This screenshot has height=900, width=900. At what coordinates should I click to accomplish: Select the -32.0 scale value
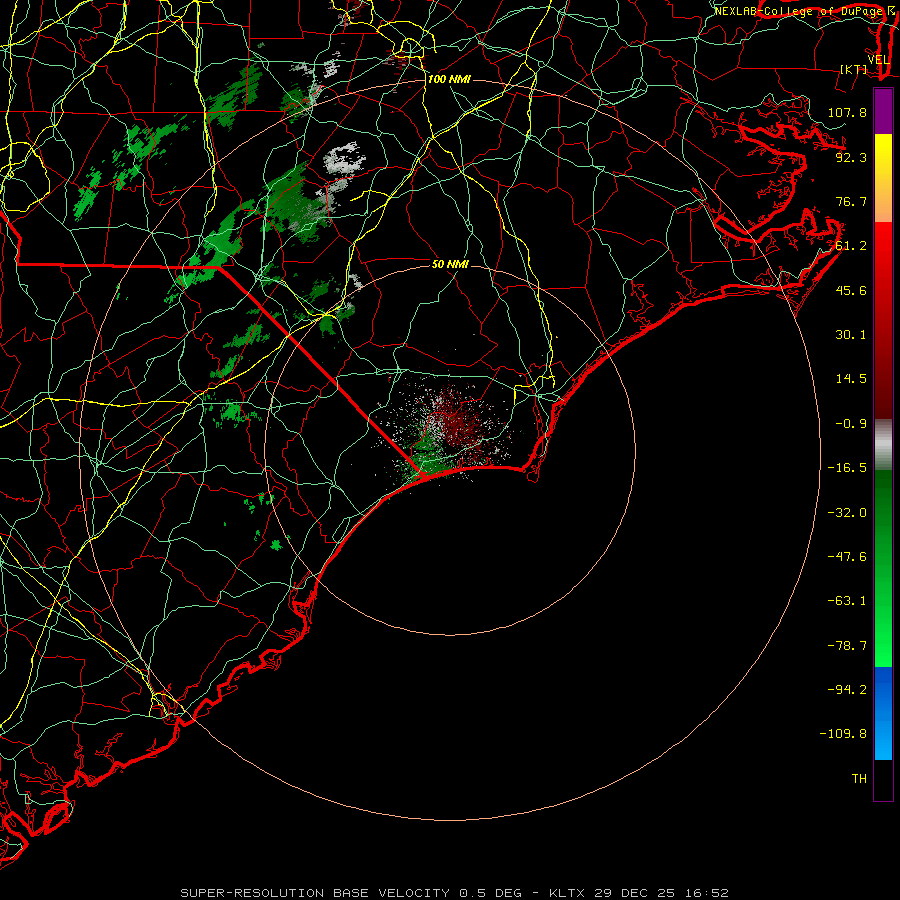(847, 513)
